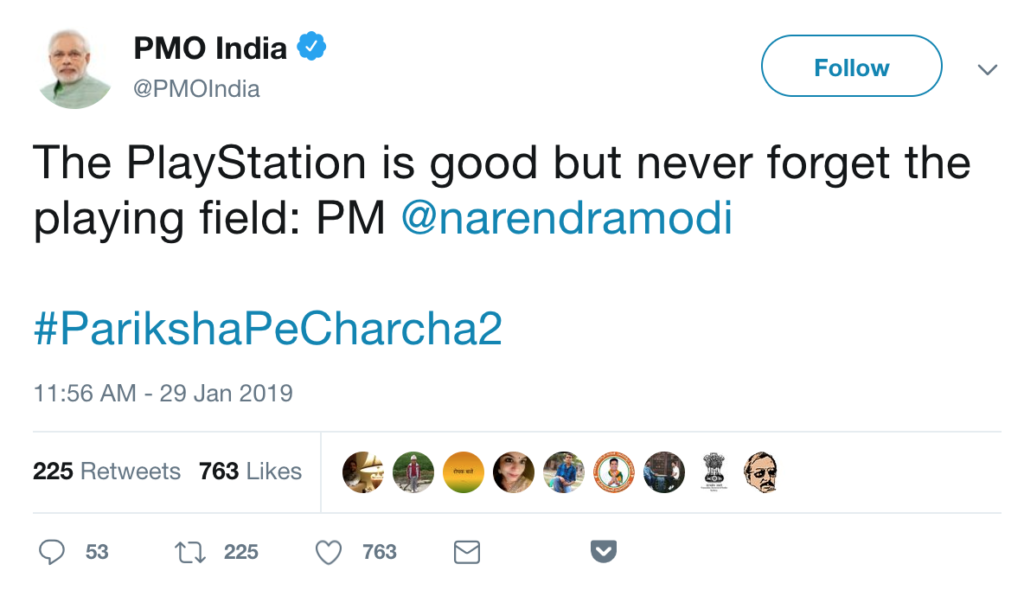Follow the PMO India account
This screenshot has width=1024, height=590.
[x=851, y=68]
